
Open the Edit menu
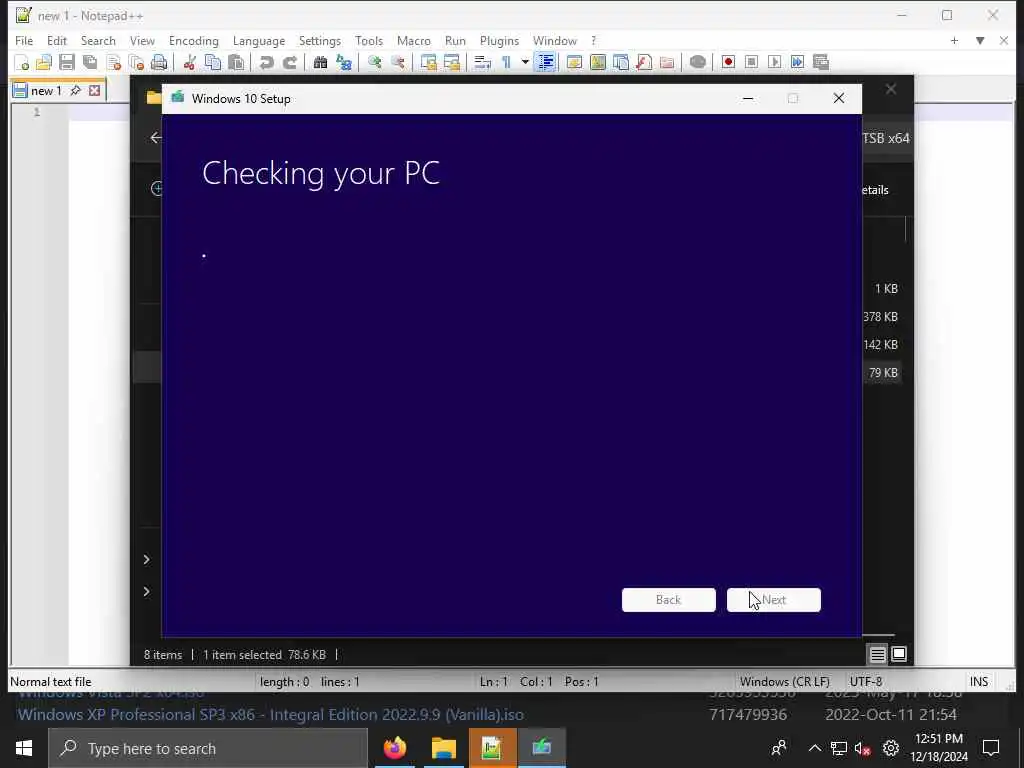coord(57,40)
